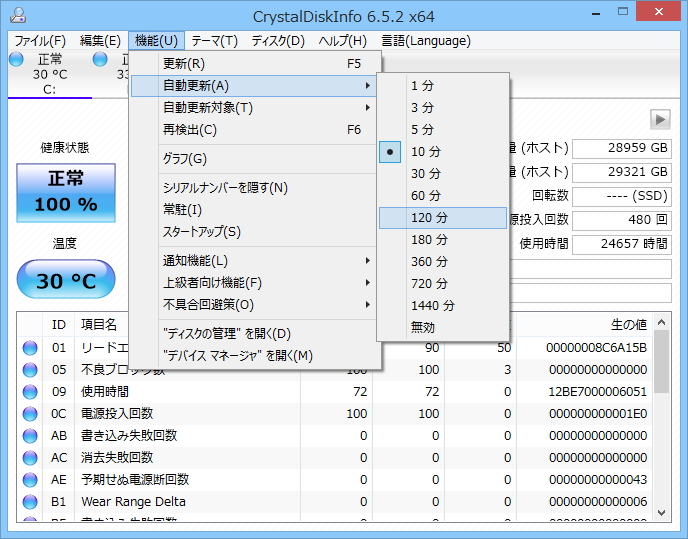Disable auto refresh with 無効
The height and width of the screenshot is (539, 688).
[x=443, y=327]
